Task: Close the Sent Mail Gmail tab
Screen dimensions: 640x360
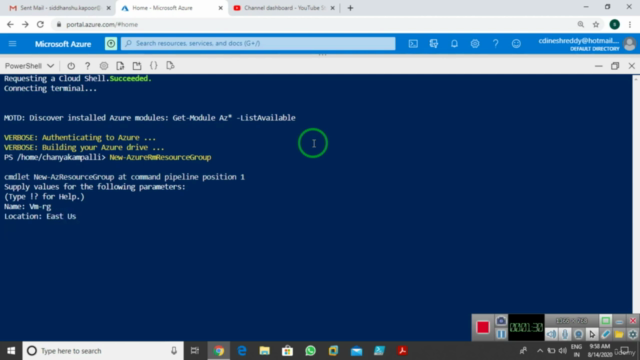Action: point(109,8)
